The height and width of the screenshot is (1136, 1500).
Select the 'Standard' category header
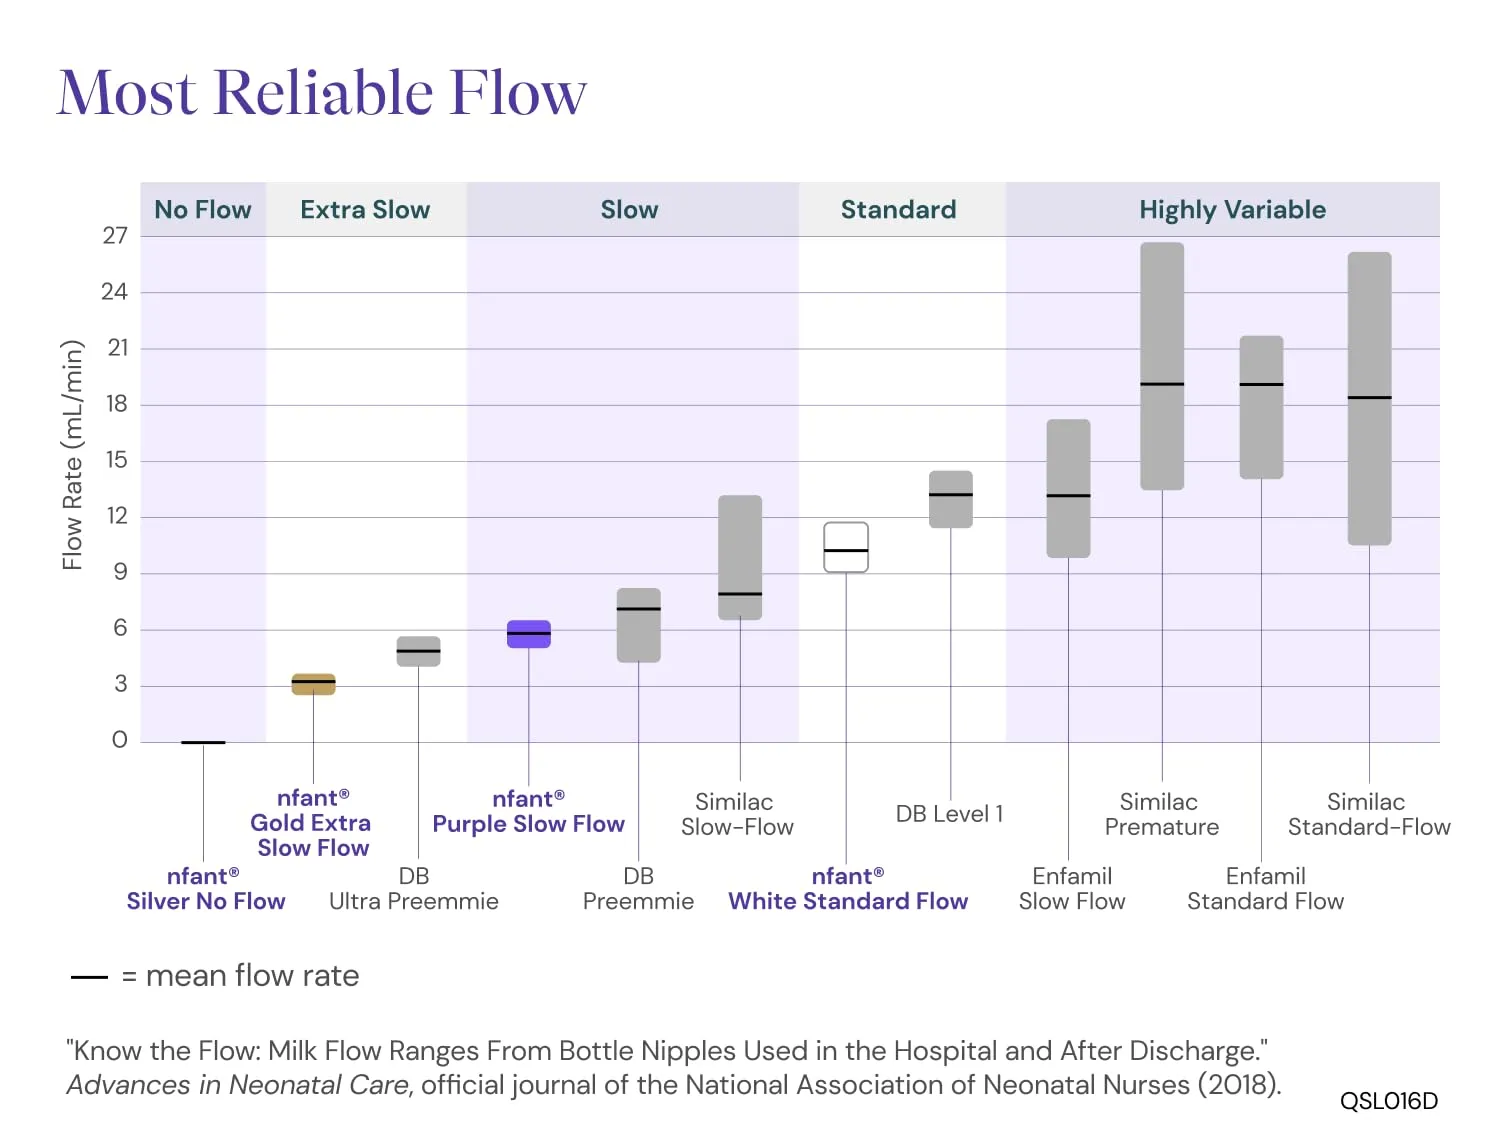pyautogui.click(x=899, y=209)
